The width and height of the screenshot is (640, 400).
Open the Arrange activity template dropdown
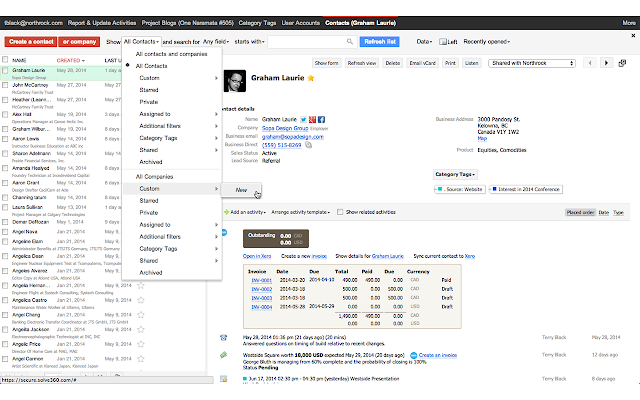point(300,212)
